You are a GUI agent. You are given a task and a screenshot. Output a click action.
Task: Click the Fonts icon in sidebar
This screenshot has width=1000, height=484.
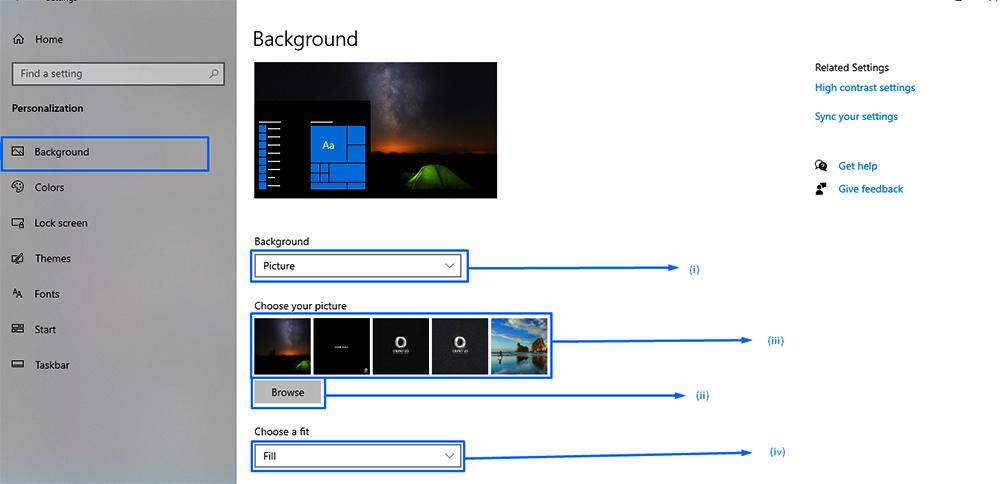[x=18, y=294]
